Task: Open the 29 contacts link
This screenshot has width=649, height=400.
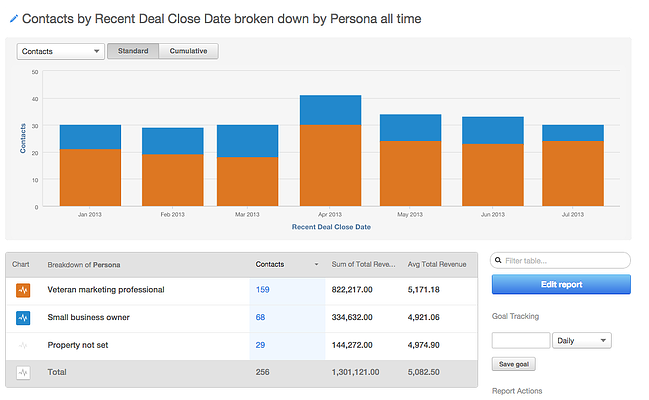Action: (261, 346)
